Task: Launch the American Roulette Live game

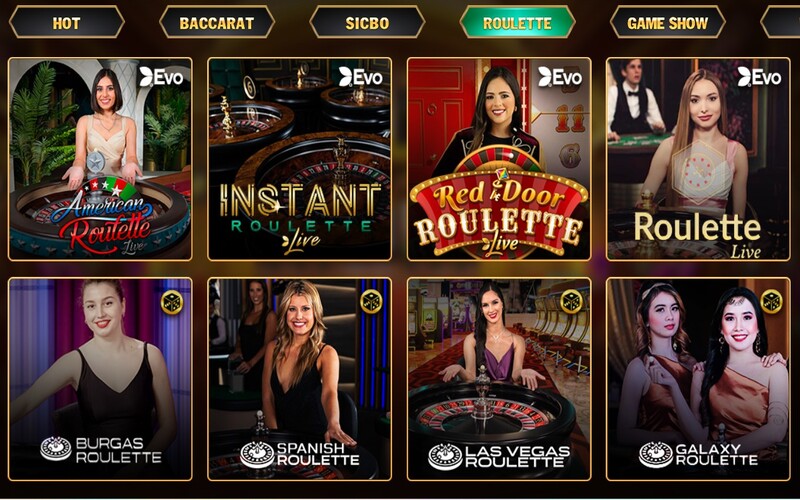Action: 100,159
